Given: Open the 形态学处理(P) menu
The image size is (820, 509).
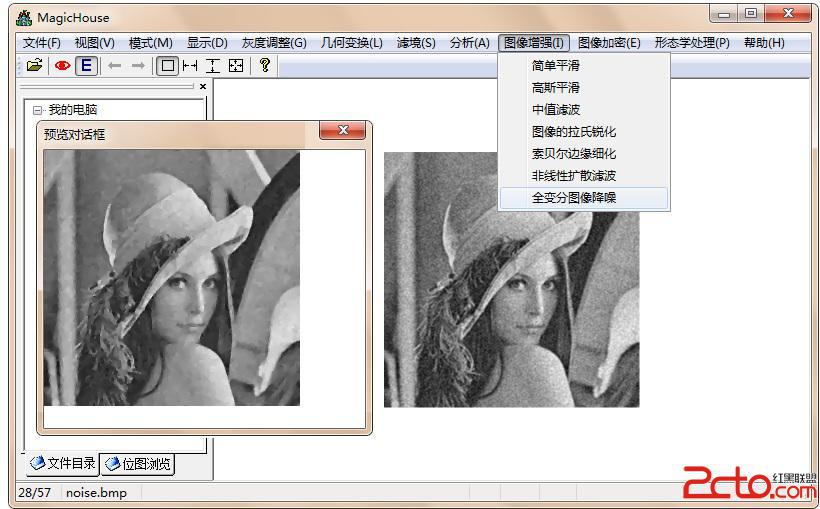Looking at the screenshot, I should click(692, 43).
